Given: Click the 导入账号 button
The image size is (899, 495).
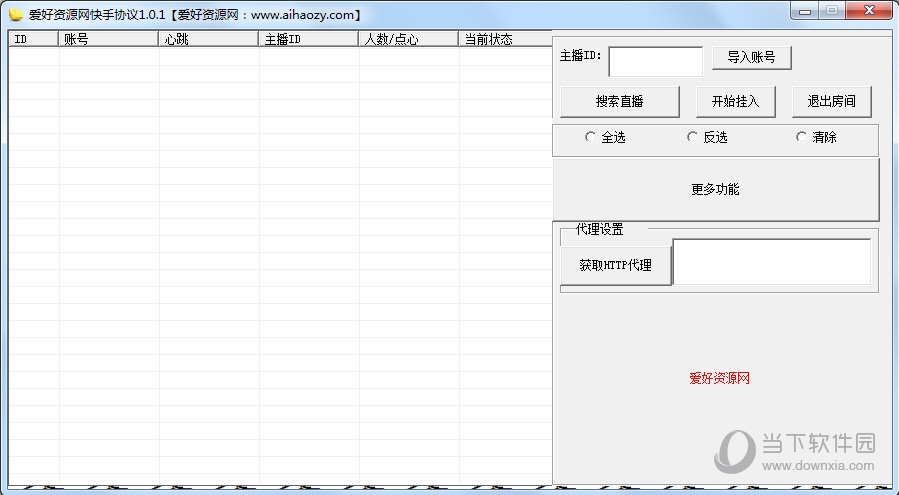Looking at the screenshot, I should pyautogui.click(x=752, y=57).
